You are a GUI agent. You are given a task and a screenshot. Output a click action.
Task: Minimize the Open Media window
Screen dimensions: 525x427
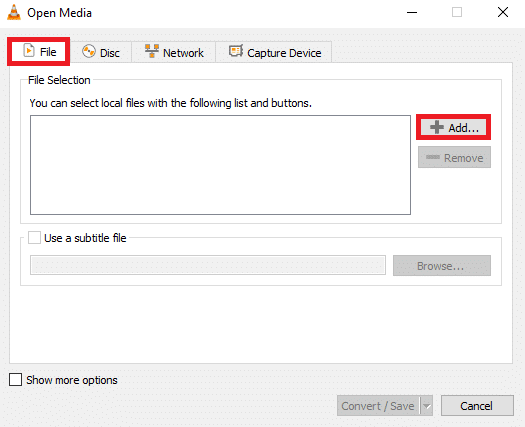[x=412, y=12]
